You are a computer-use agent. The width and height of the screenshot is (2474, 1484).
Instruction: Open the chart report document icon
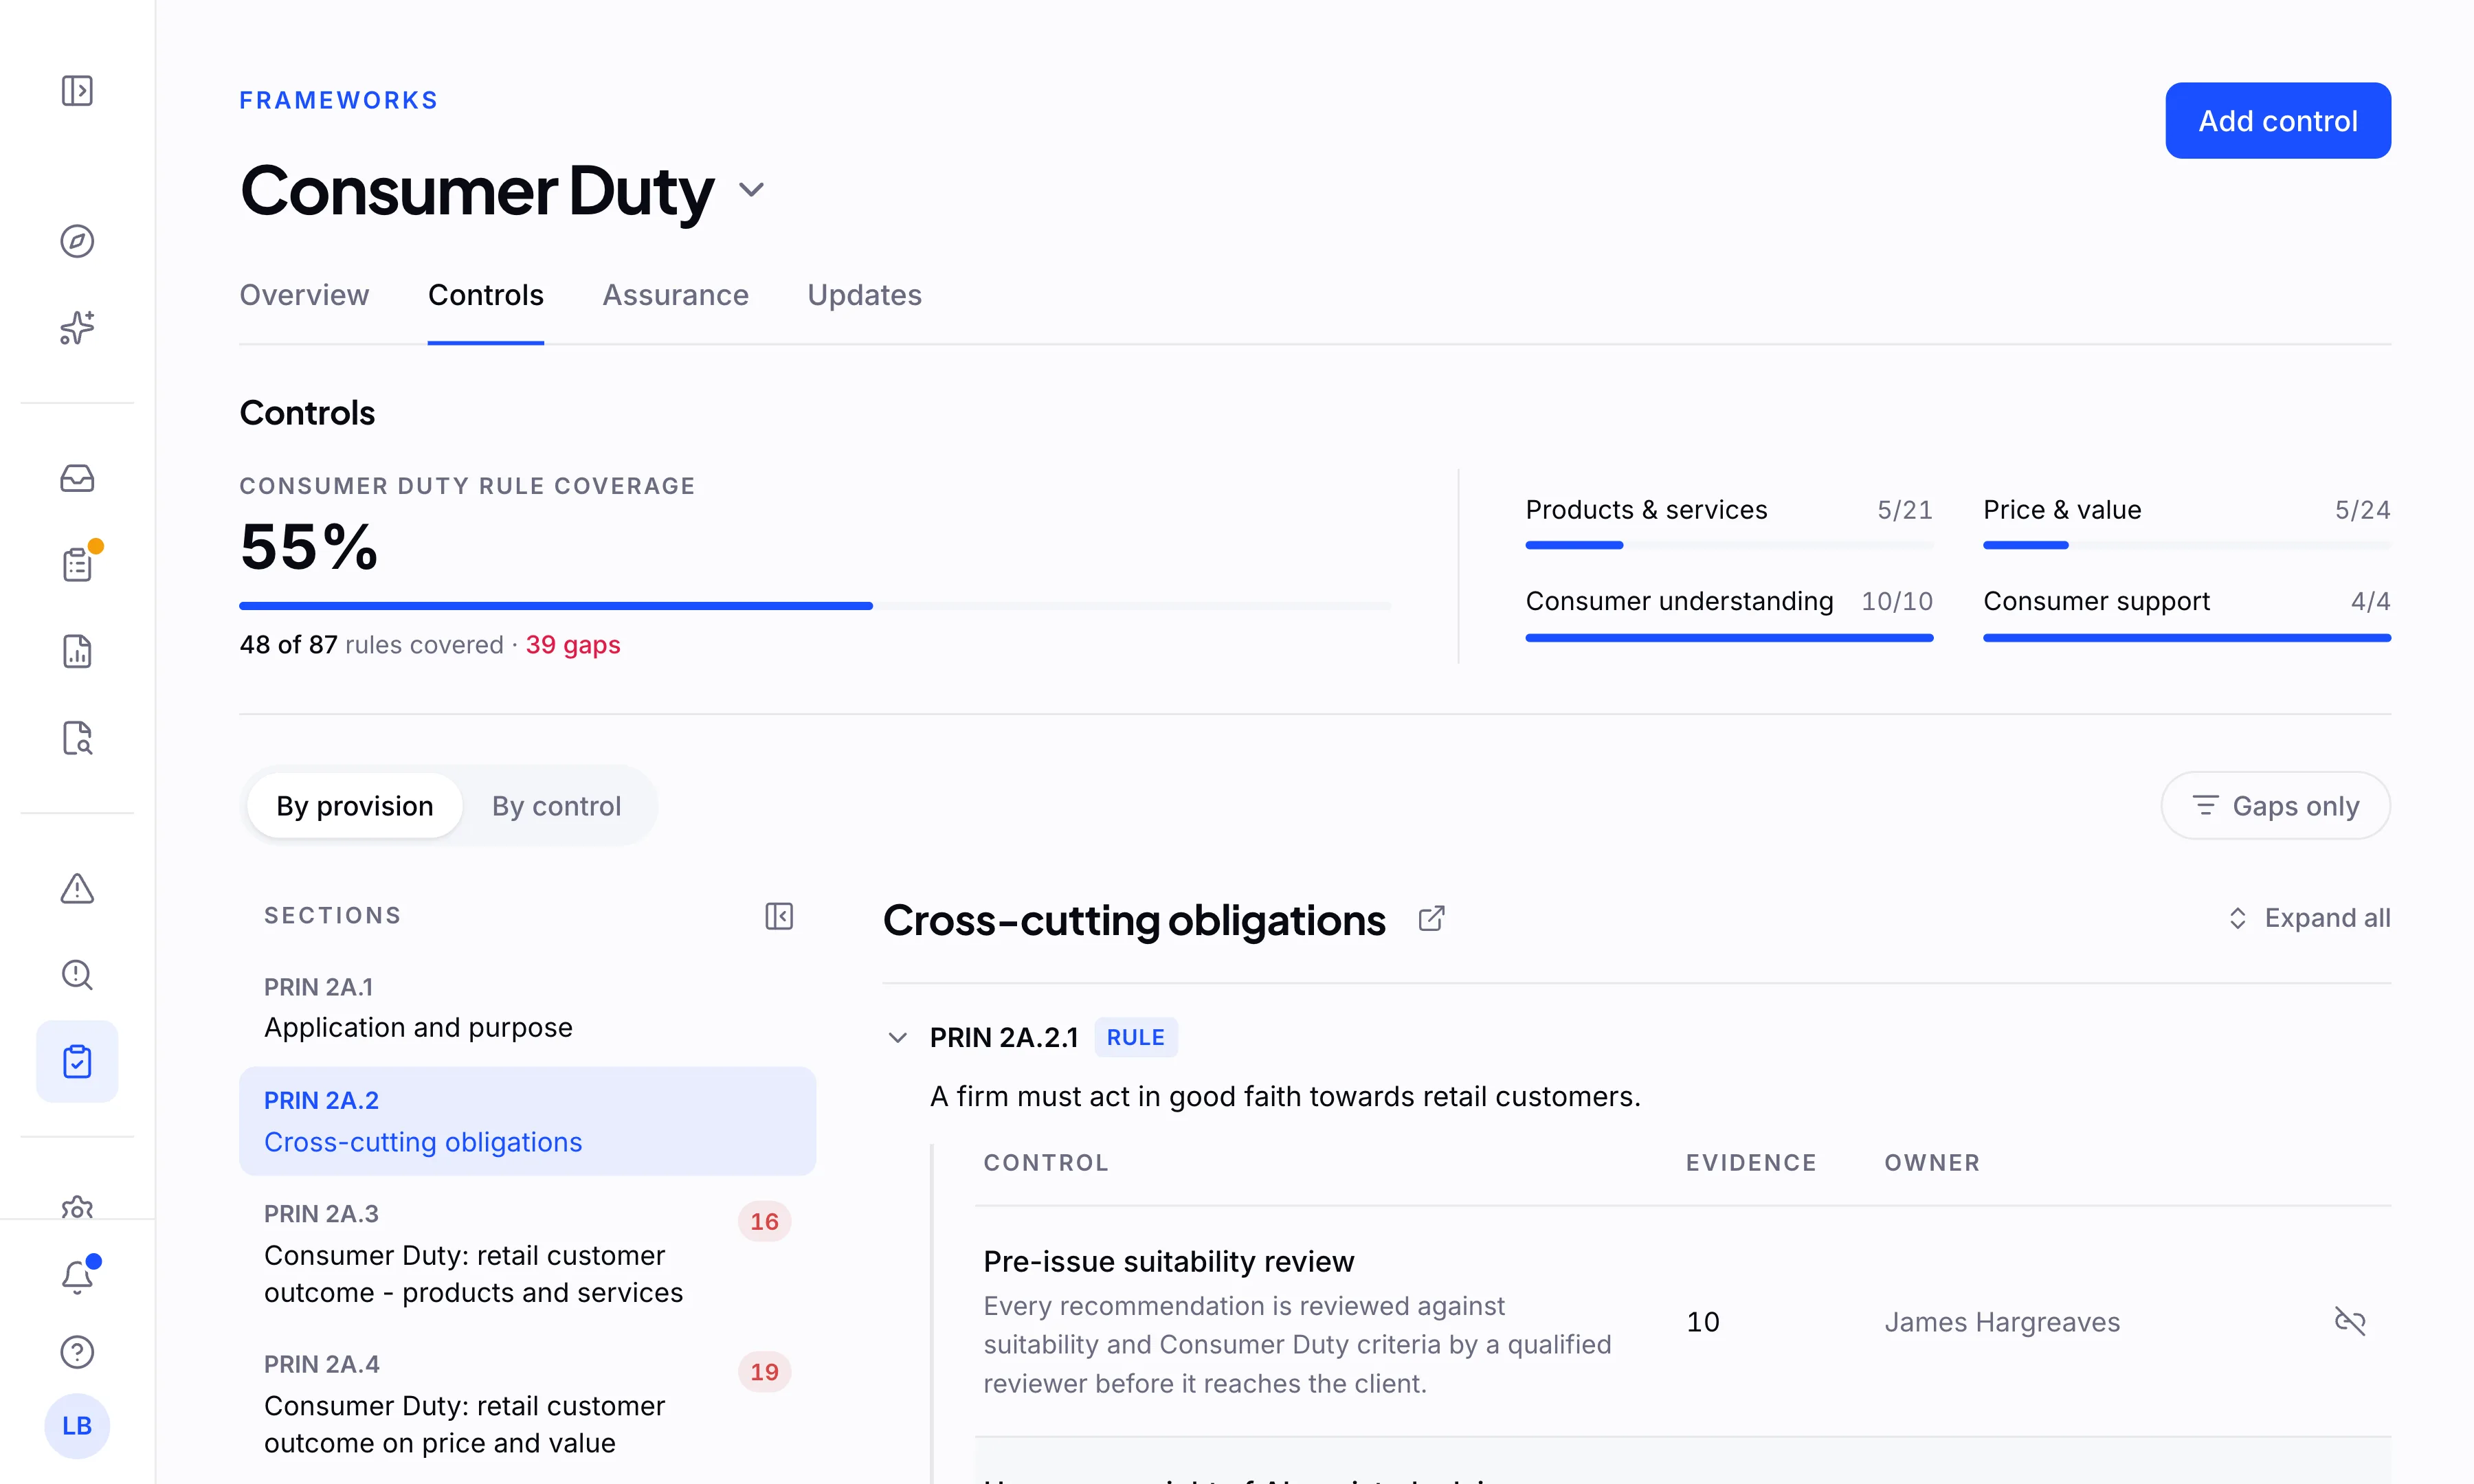point(77,651)
